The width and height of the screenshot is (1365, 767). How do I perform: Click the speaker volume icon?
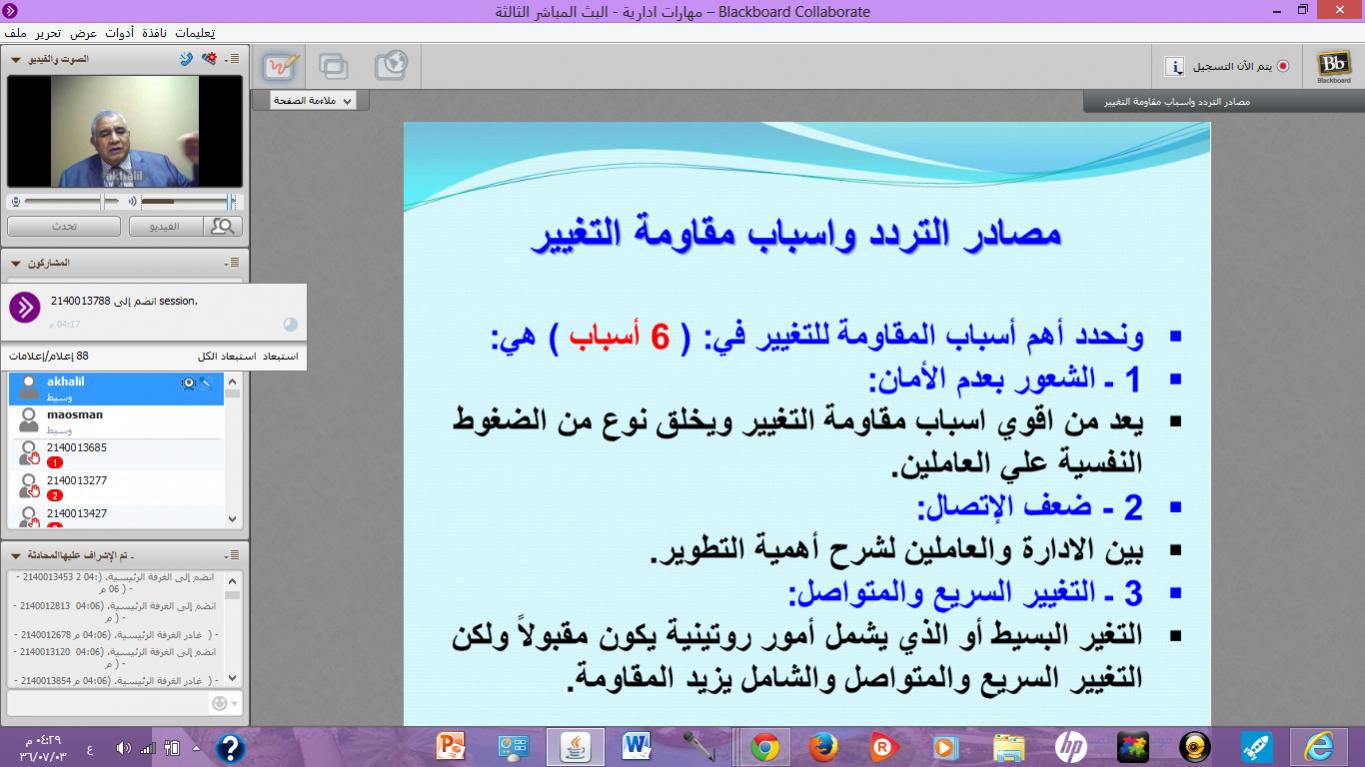132,201
